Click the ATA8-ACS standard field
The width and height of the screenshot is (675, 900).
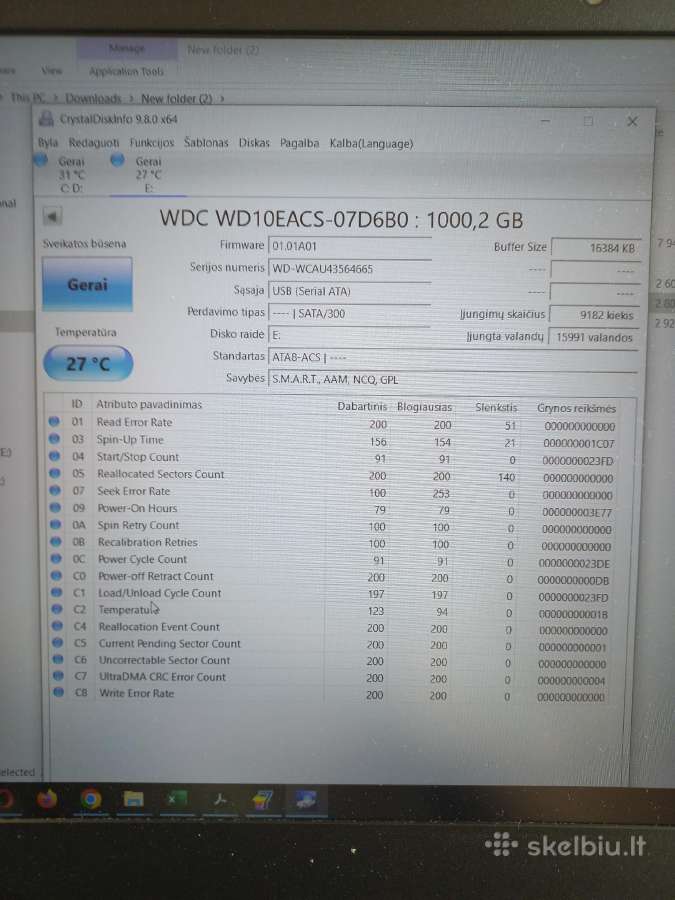452,357
